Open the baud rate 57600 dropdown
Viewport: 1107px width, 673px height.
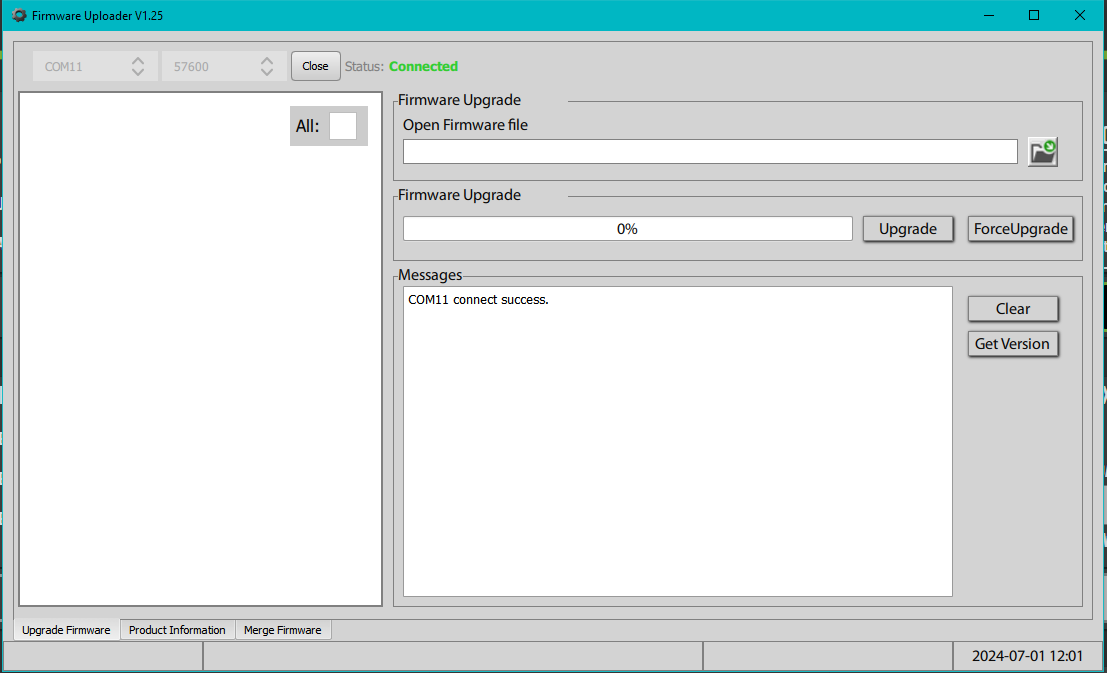pyautogui.click(x=210, y=66)
